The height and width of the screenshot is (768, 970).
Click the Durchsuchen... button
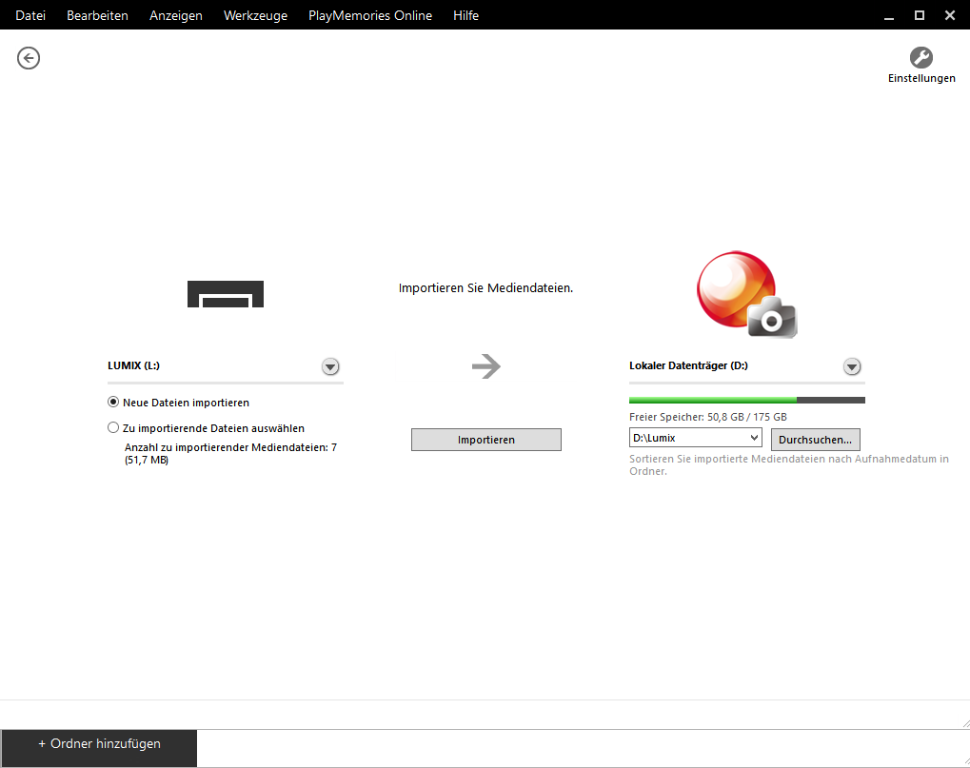click(815, 439)
